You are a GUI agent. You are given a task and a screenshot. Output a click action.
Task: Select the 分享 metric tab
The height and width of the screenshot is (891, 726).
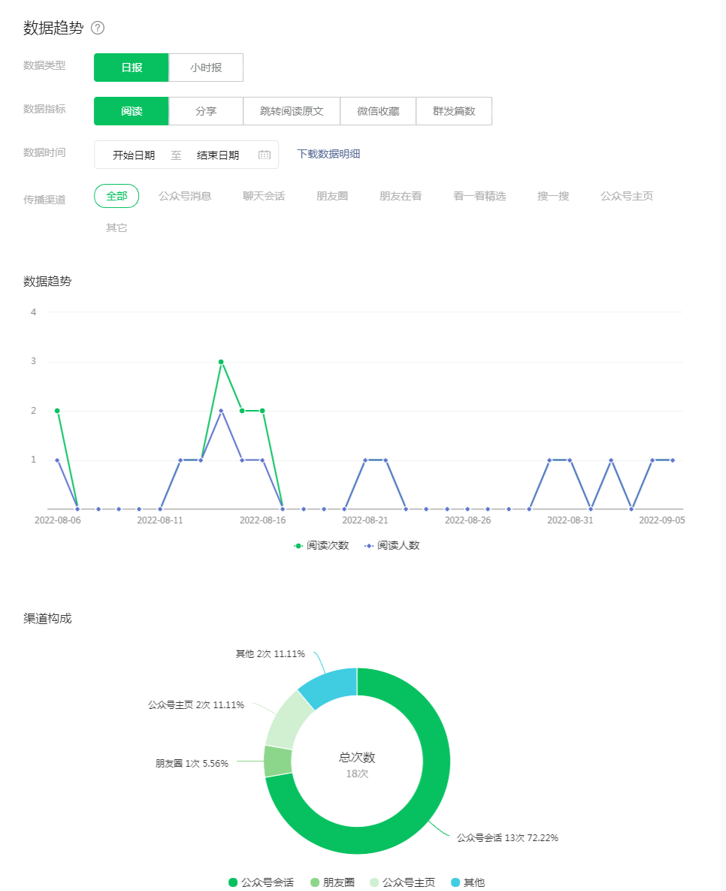point(206,111)
